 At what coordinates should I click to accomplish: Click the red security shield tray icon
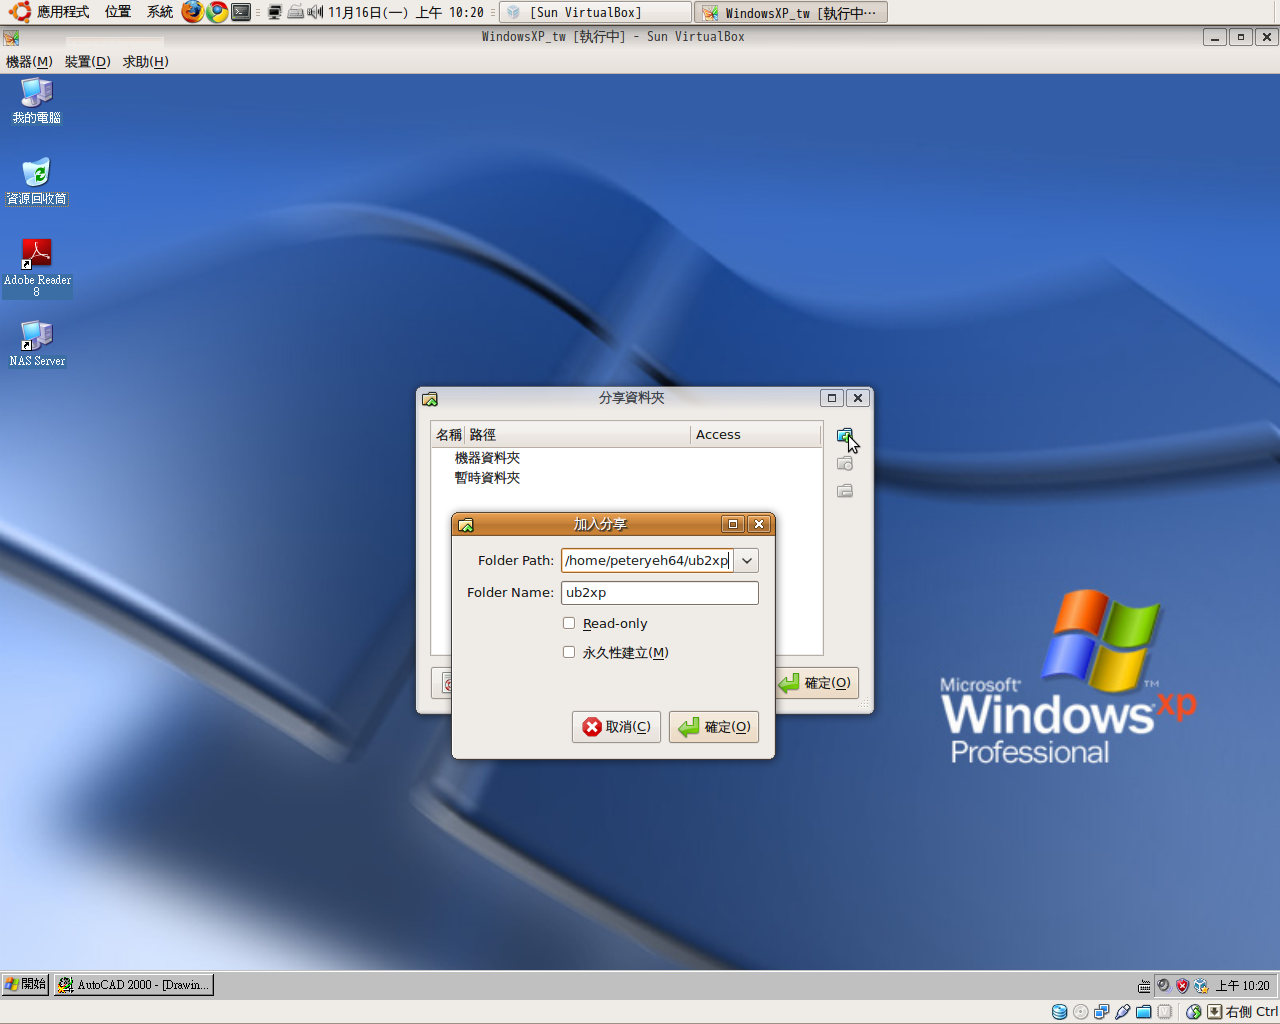[x=1182, y=985]
